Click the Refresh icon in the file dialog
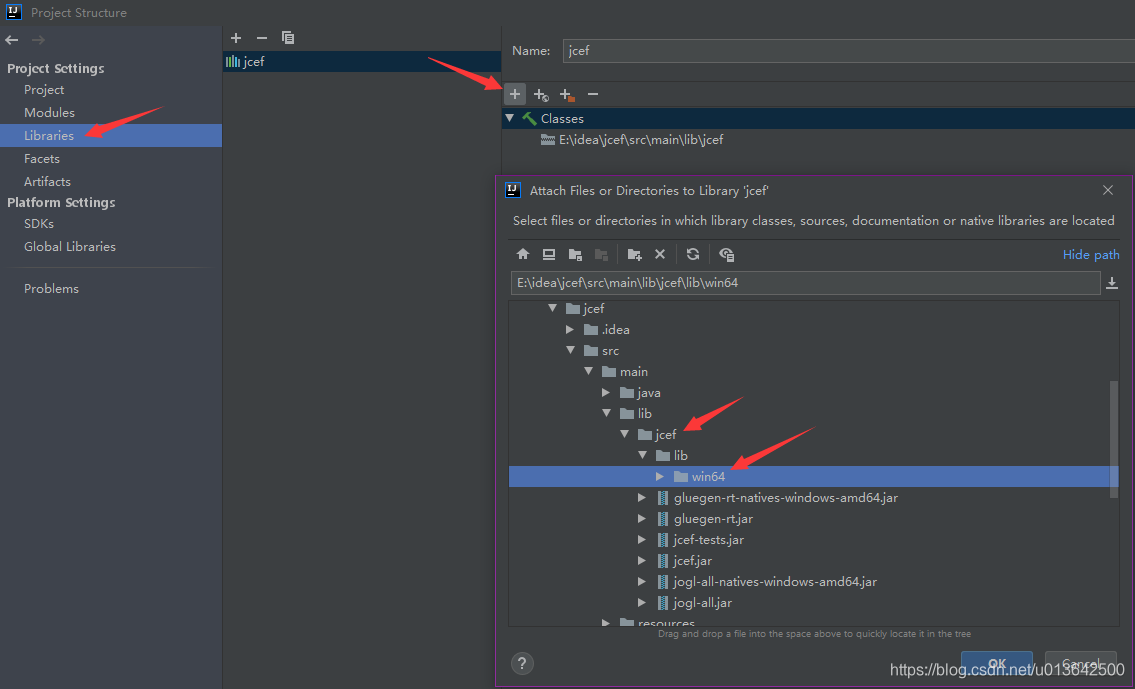 point(693,254)
